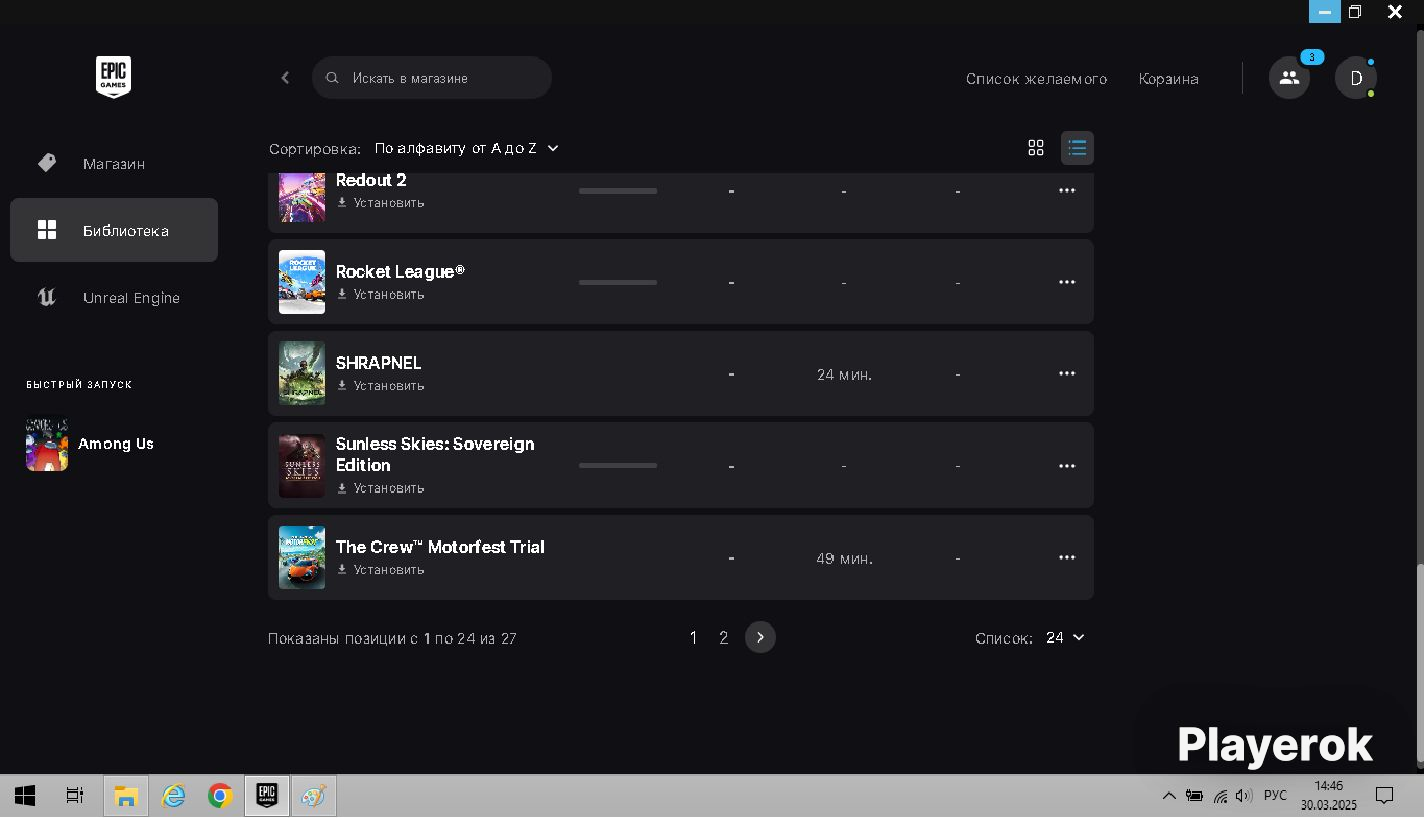Open the Windows Start menu
Image resolution: width=1424 pixels, height=818 pixels.
click(25, 796)
